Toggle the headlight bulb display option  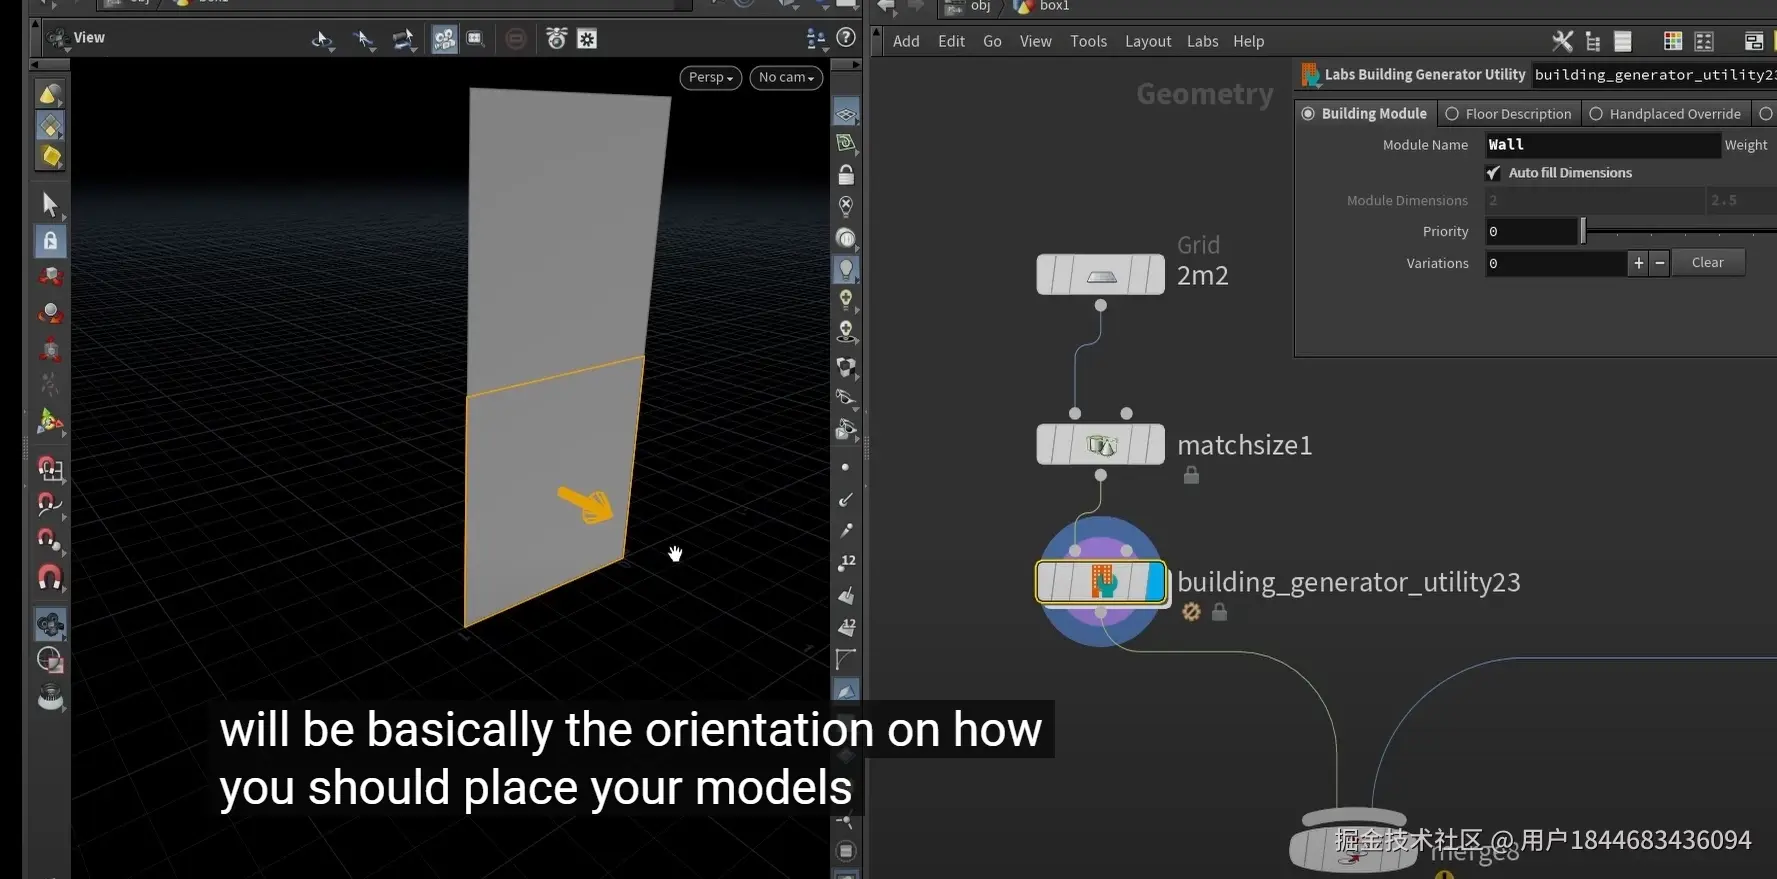[x=846, y=269]
